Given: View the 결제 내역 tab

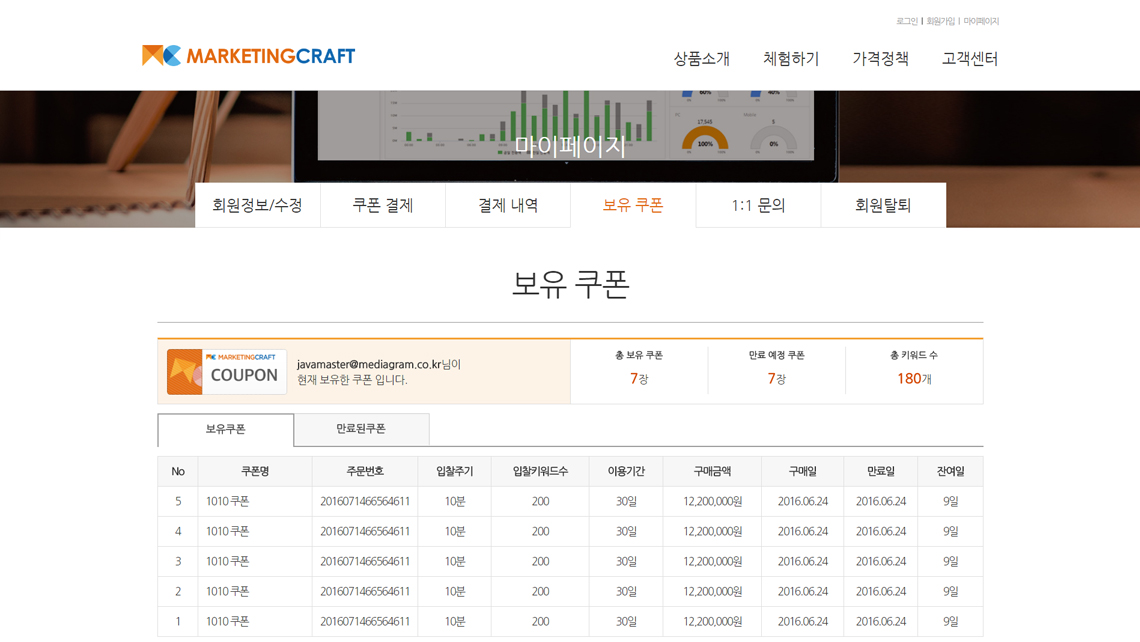Looking at the screenshot, I should coord(508,205).
